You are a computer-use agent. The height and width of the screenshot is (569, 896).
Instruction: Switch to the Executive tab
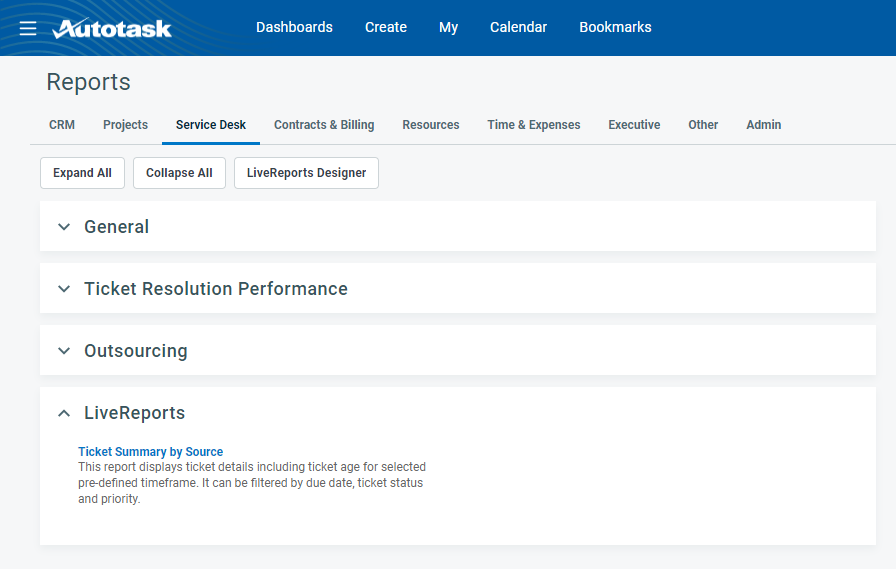[634, 125]
